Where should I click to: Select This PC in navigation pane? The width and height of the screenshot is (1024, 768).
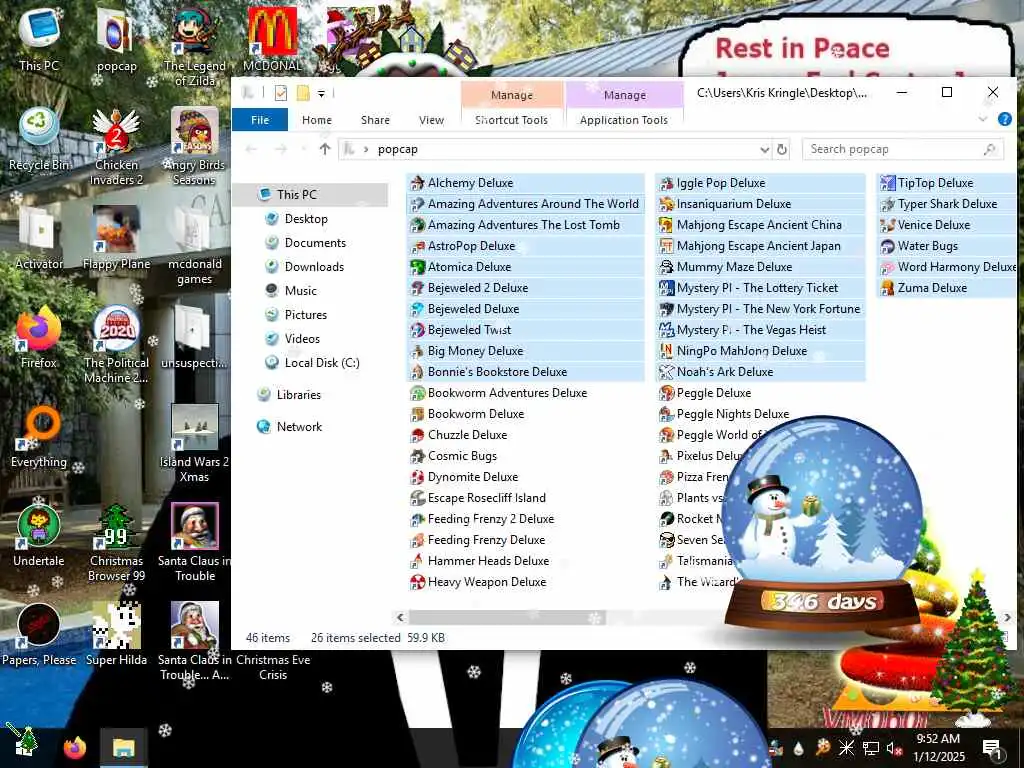296,194
